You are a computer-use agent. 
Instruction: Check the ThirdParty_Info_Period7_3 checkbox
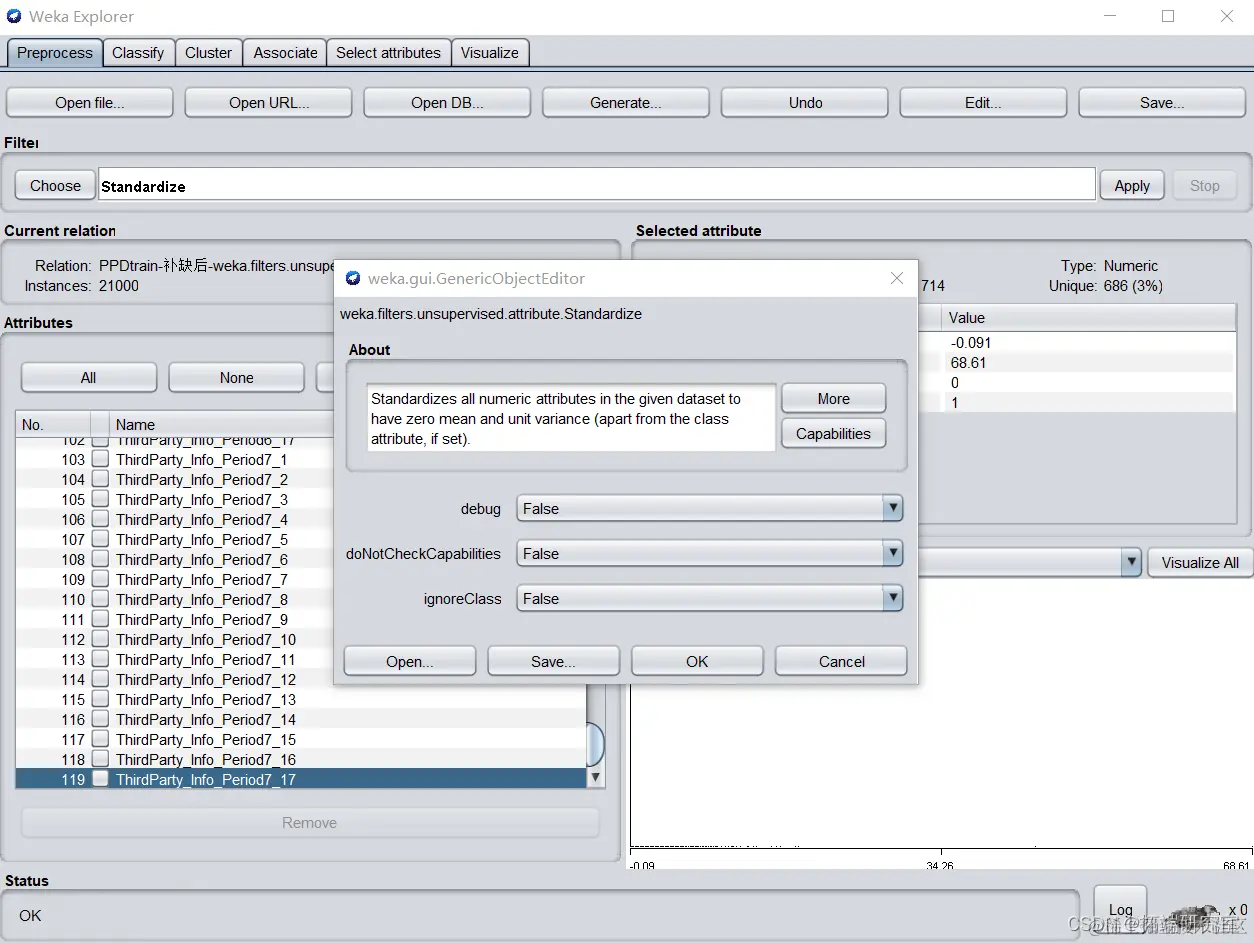pyautogui.click(x=100, y=499)
